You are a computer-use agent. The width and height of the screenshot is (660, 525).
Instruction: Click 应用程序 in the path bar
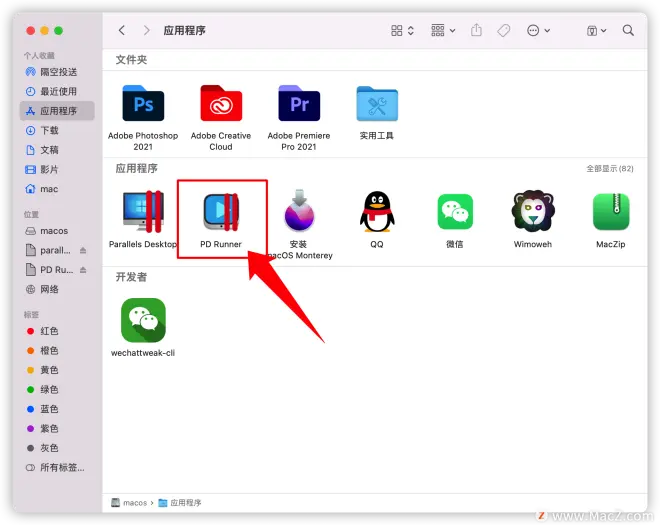click(180, 503)
